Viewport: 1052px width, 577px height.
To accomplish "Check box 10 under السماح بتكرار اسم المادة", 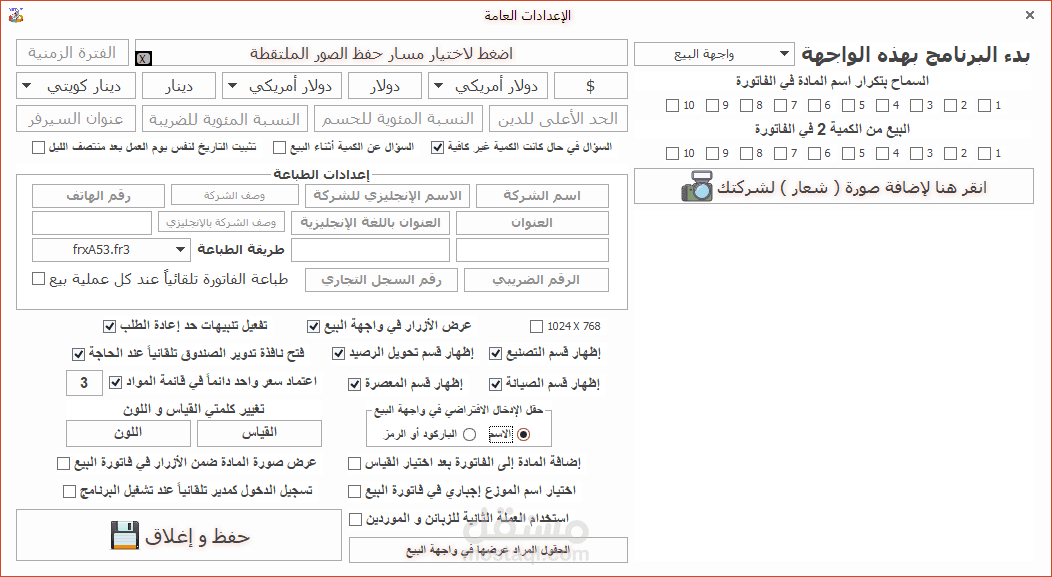I will pyautogui.click(x=672, y=105).
